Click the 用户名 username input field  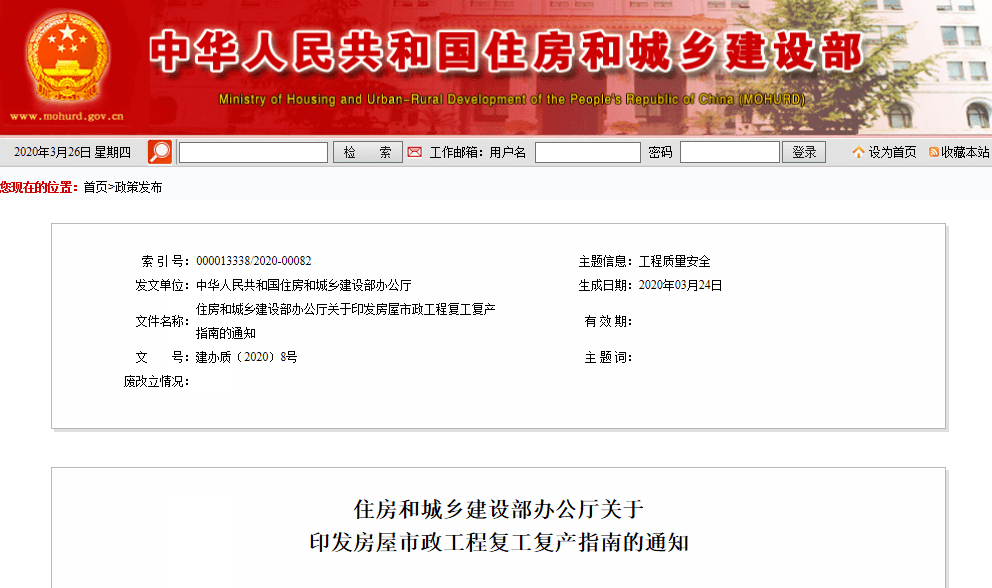point(587,152)
